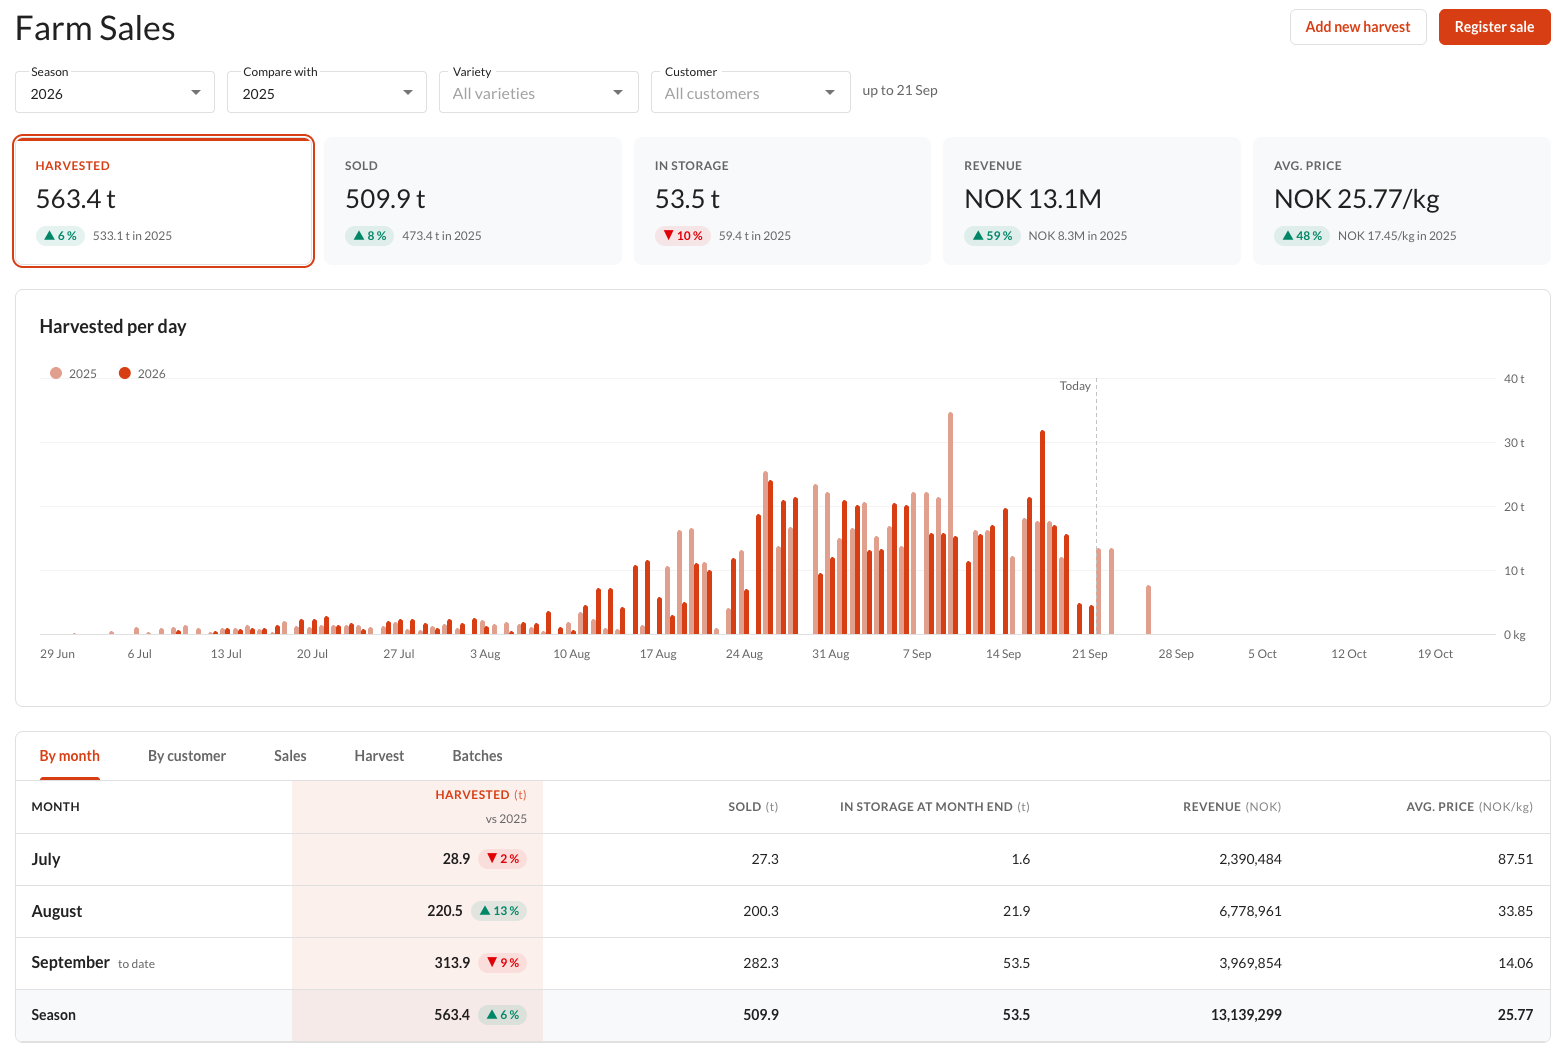
Task: Click the Season dropdown arrow
Action: tap(196, 93)
